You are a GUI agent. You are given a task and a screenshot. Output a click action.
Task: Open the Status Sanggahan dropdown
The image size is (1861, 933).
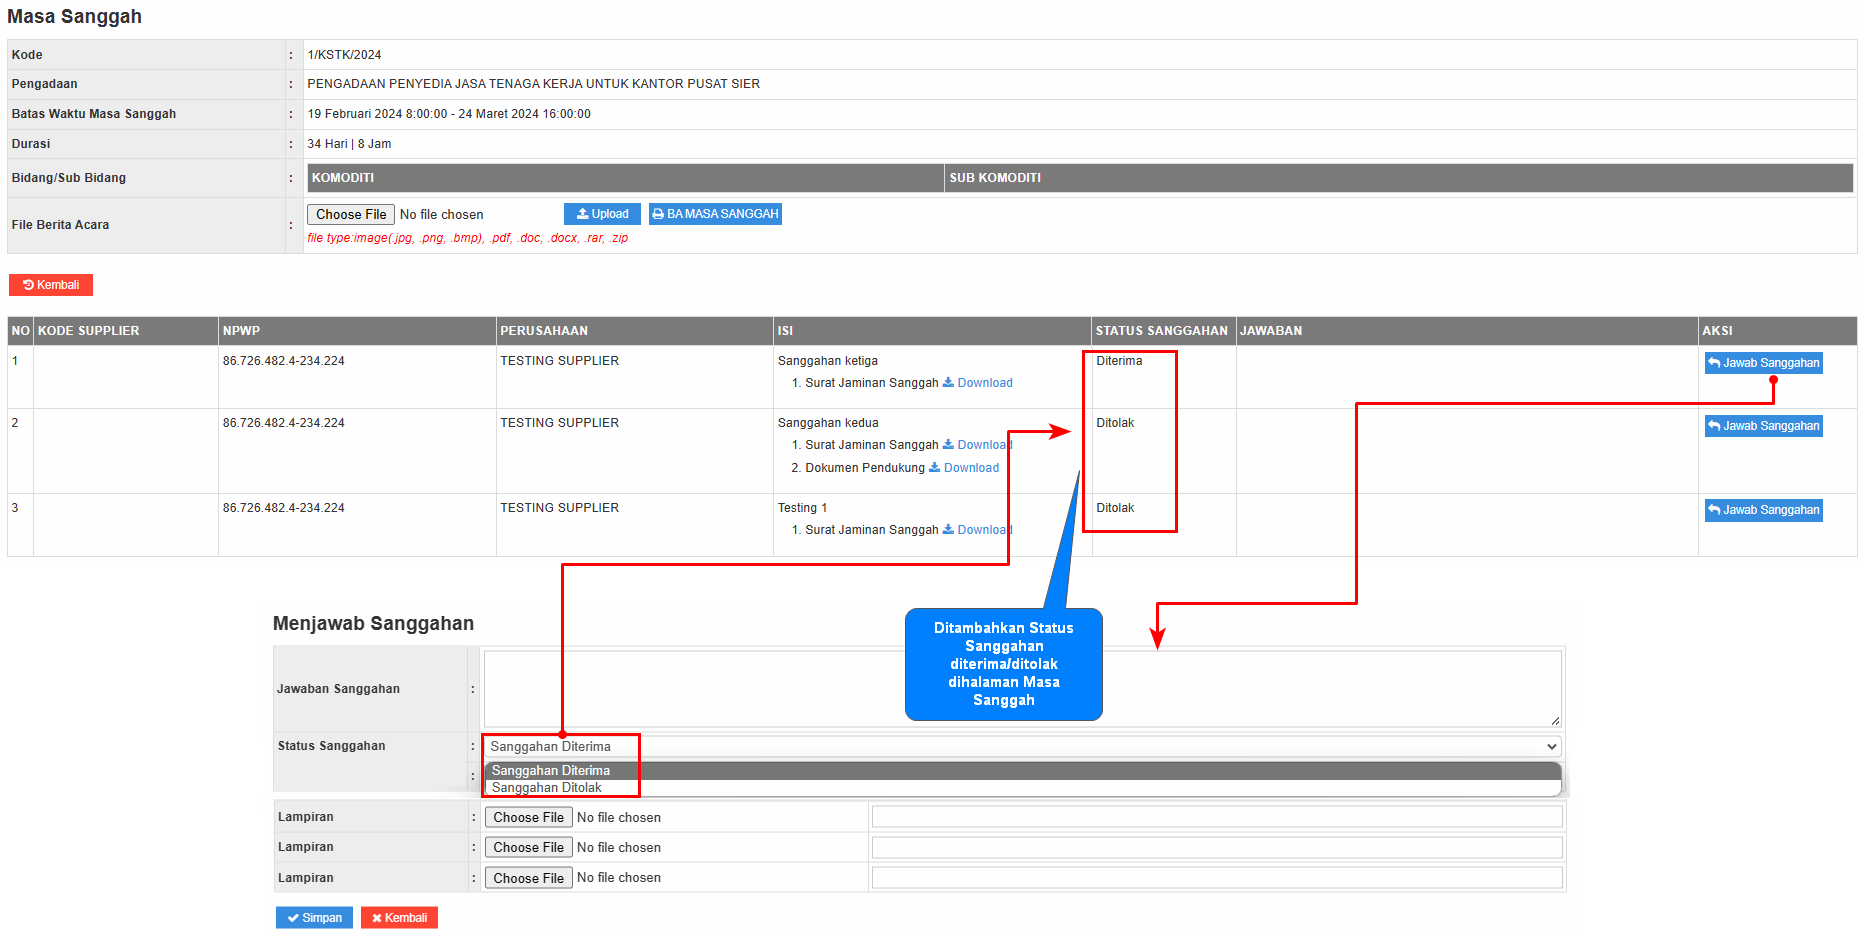click(1021, 747)
